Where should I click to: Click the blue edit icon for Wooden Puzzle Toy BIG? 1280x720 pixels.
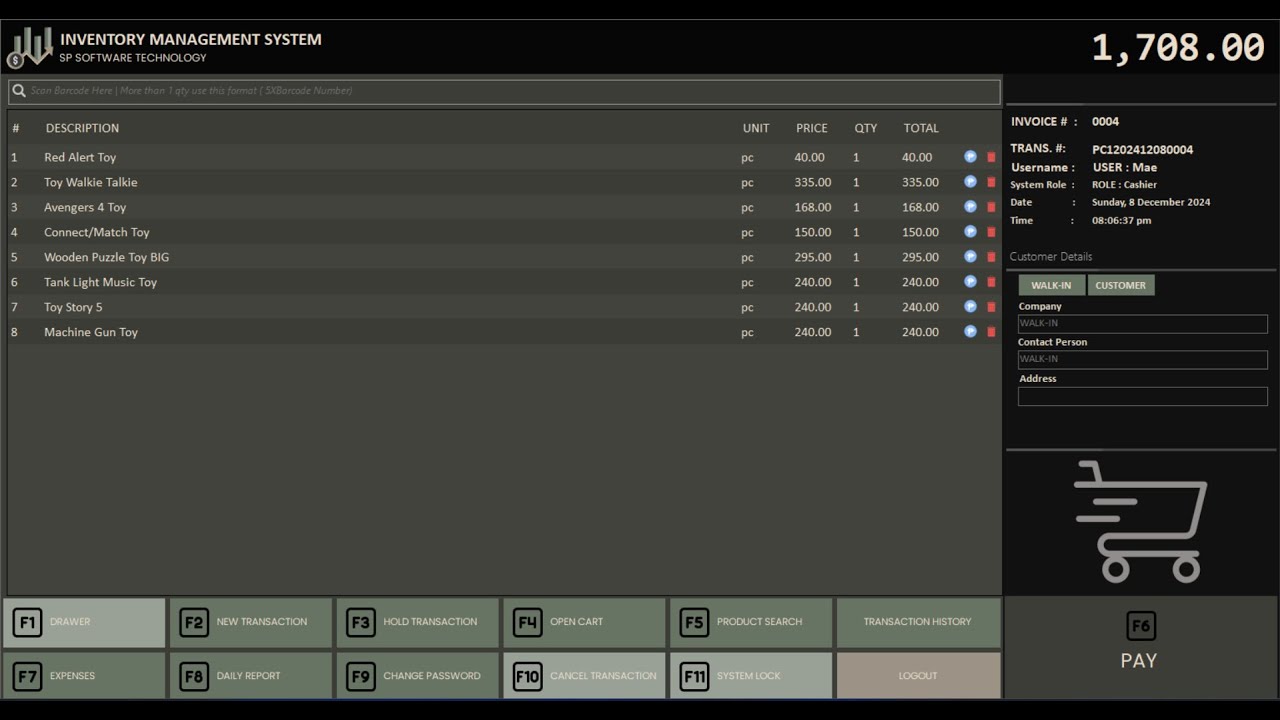point(970,257)
